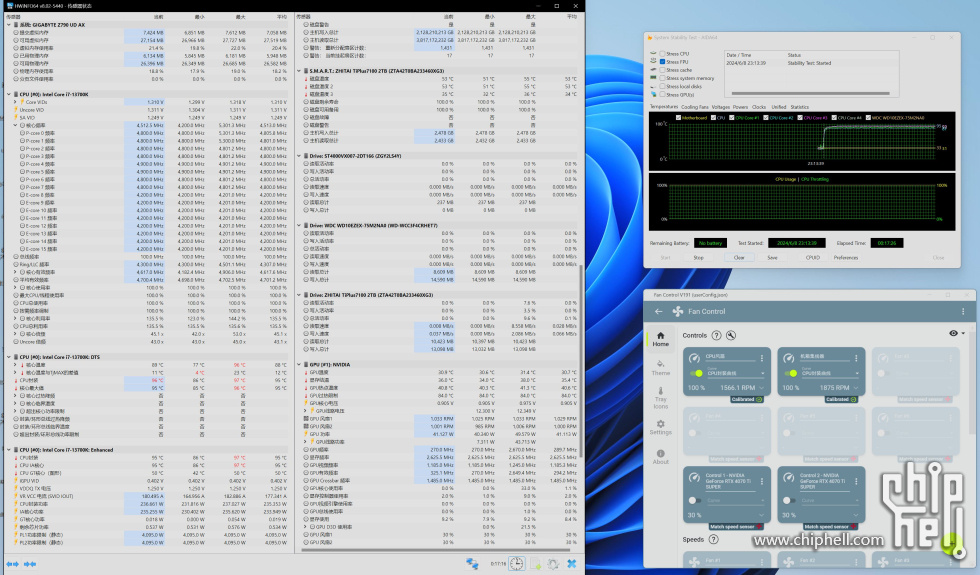
Task: Switch to Cooling Fans tab in AIDA64
Action: pos(694,107)
